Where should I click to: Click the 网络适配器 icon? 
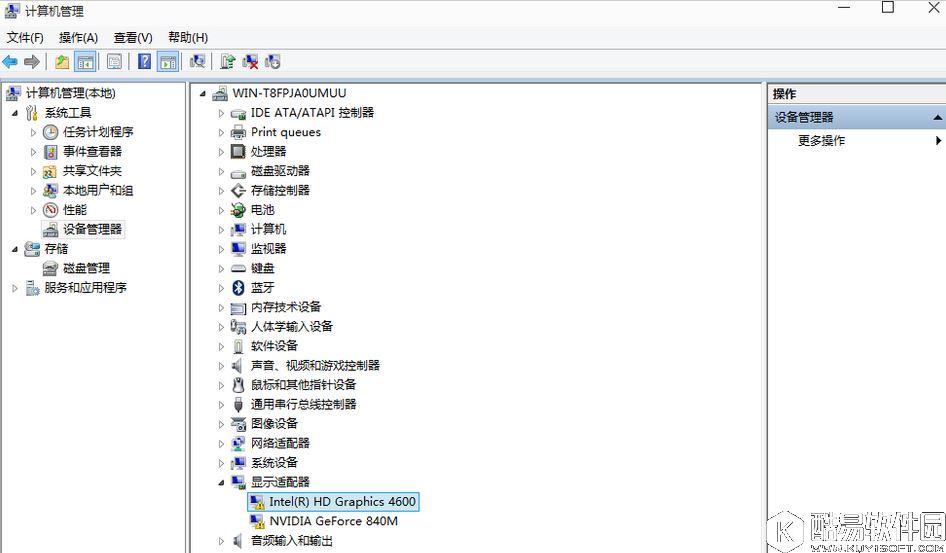point(238,443)
